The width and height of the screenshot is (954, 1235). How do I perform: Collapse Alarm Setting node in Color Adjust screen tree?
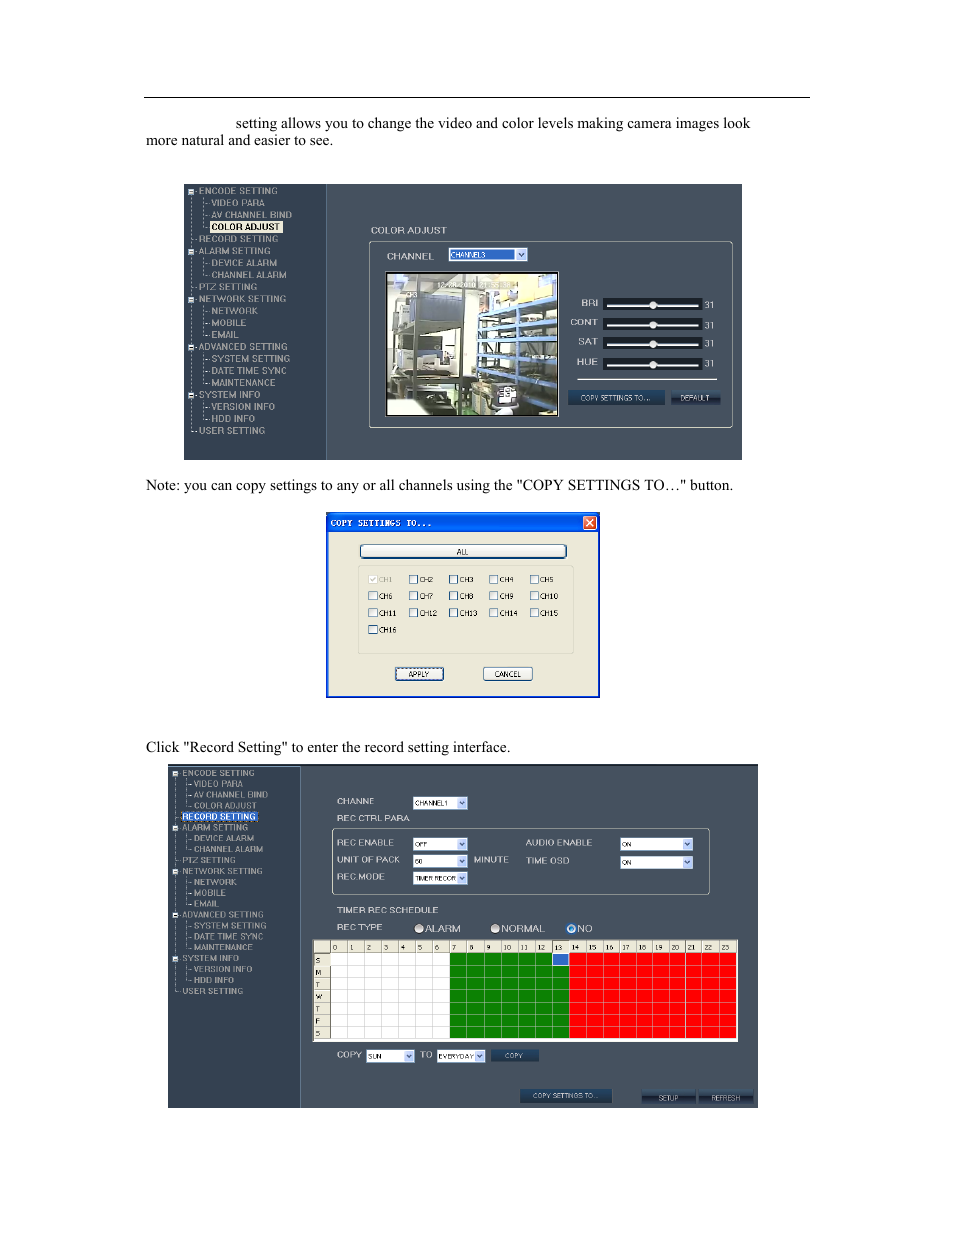pyautogui.click(x=191, y=252)
